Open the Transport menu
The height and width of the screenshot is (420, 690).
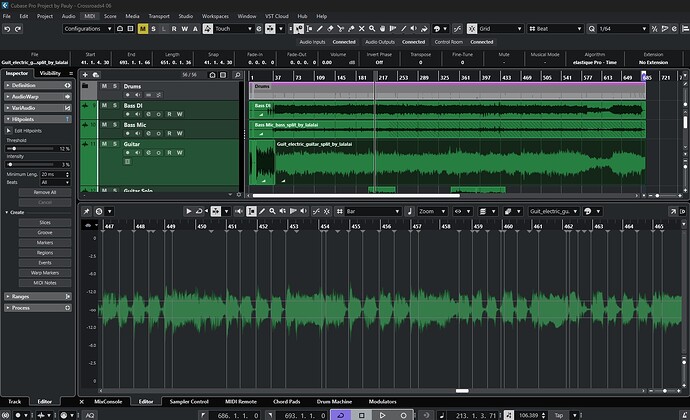point(159,16)
